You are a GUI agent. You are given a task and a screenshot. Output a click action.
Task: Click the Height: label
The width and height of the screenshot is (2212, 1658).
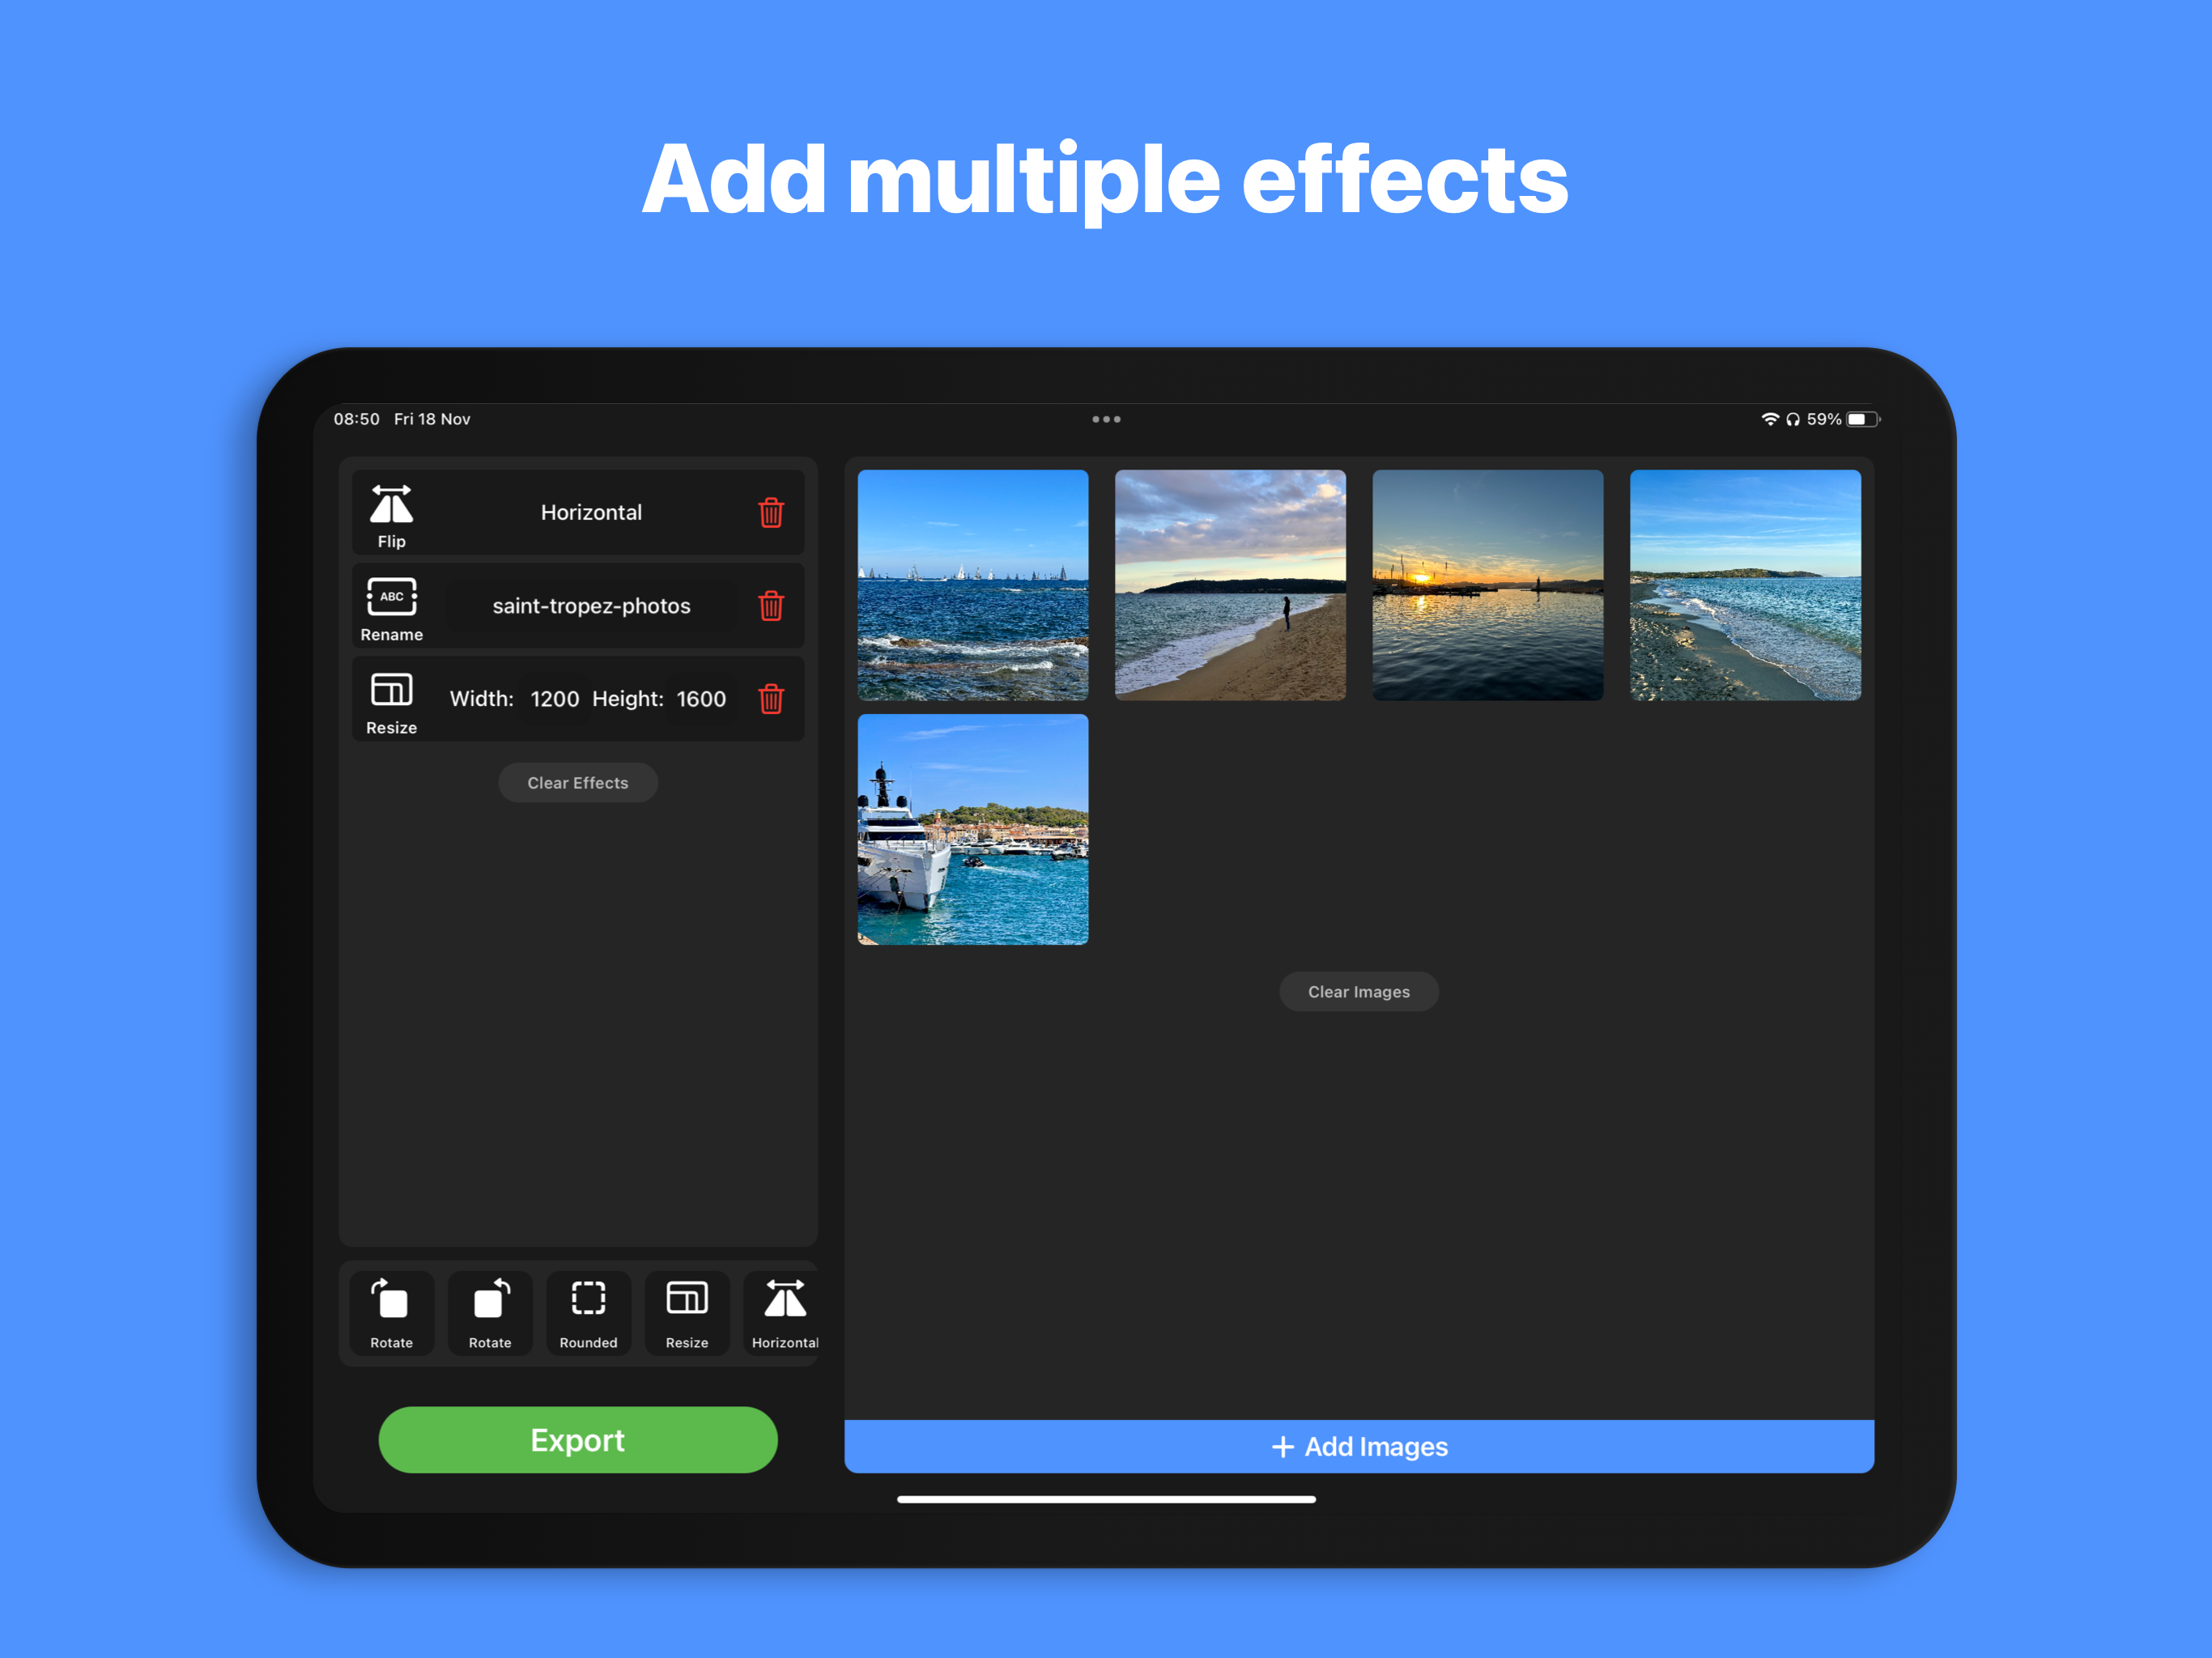click(628, 699)
